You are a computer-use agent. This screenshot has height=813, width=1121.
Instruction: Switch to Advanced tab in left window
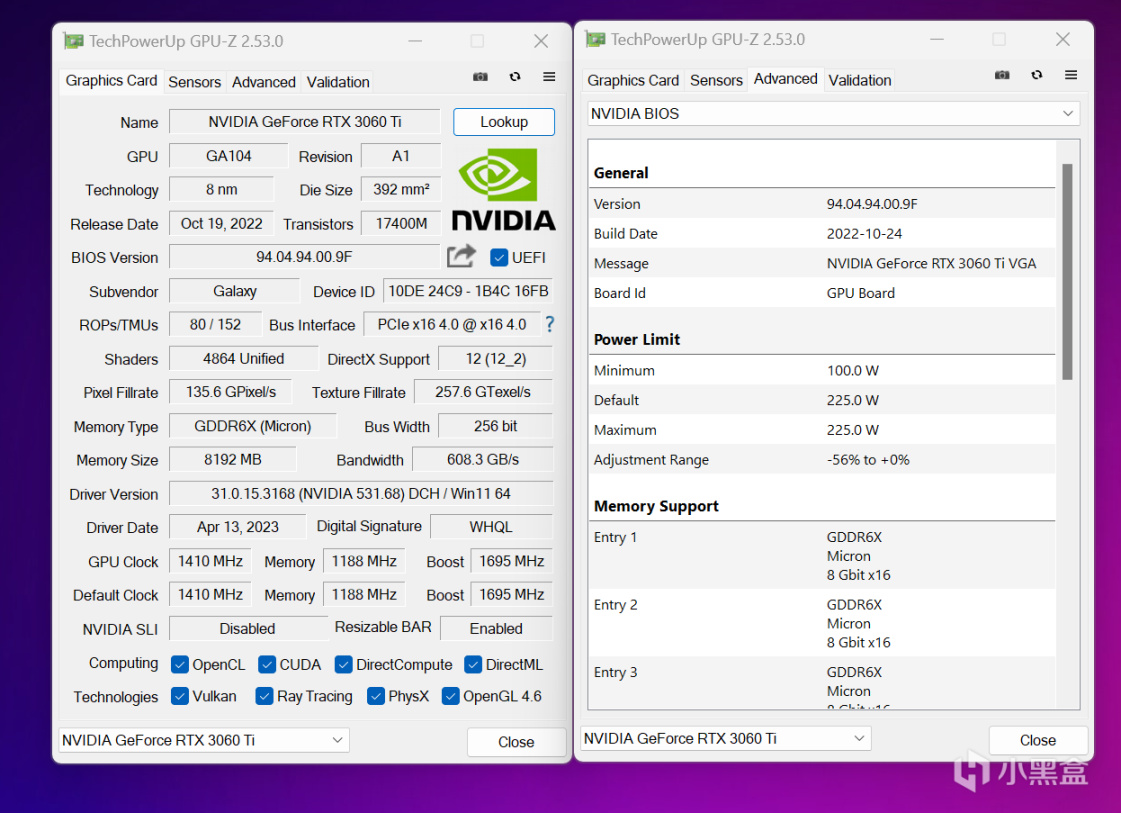click(x=263, y=82)
